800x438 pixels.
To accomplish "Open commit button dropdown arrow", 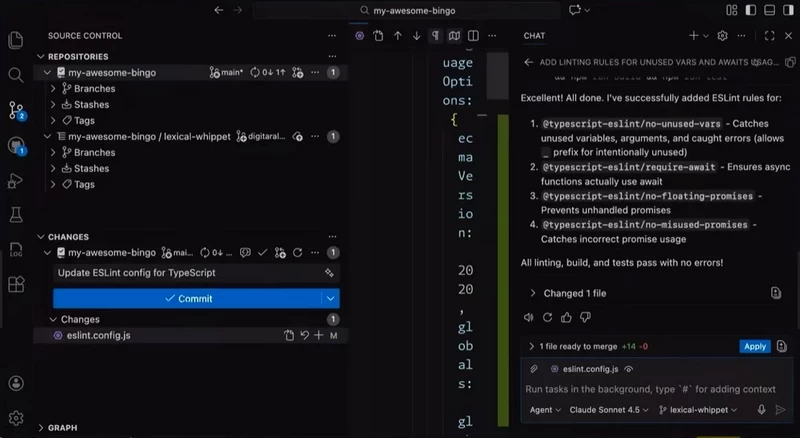I will coord(331,299).
